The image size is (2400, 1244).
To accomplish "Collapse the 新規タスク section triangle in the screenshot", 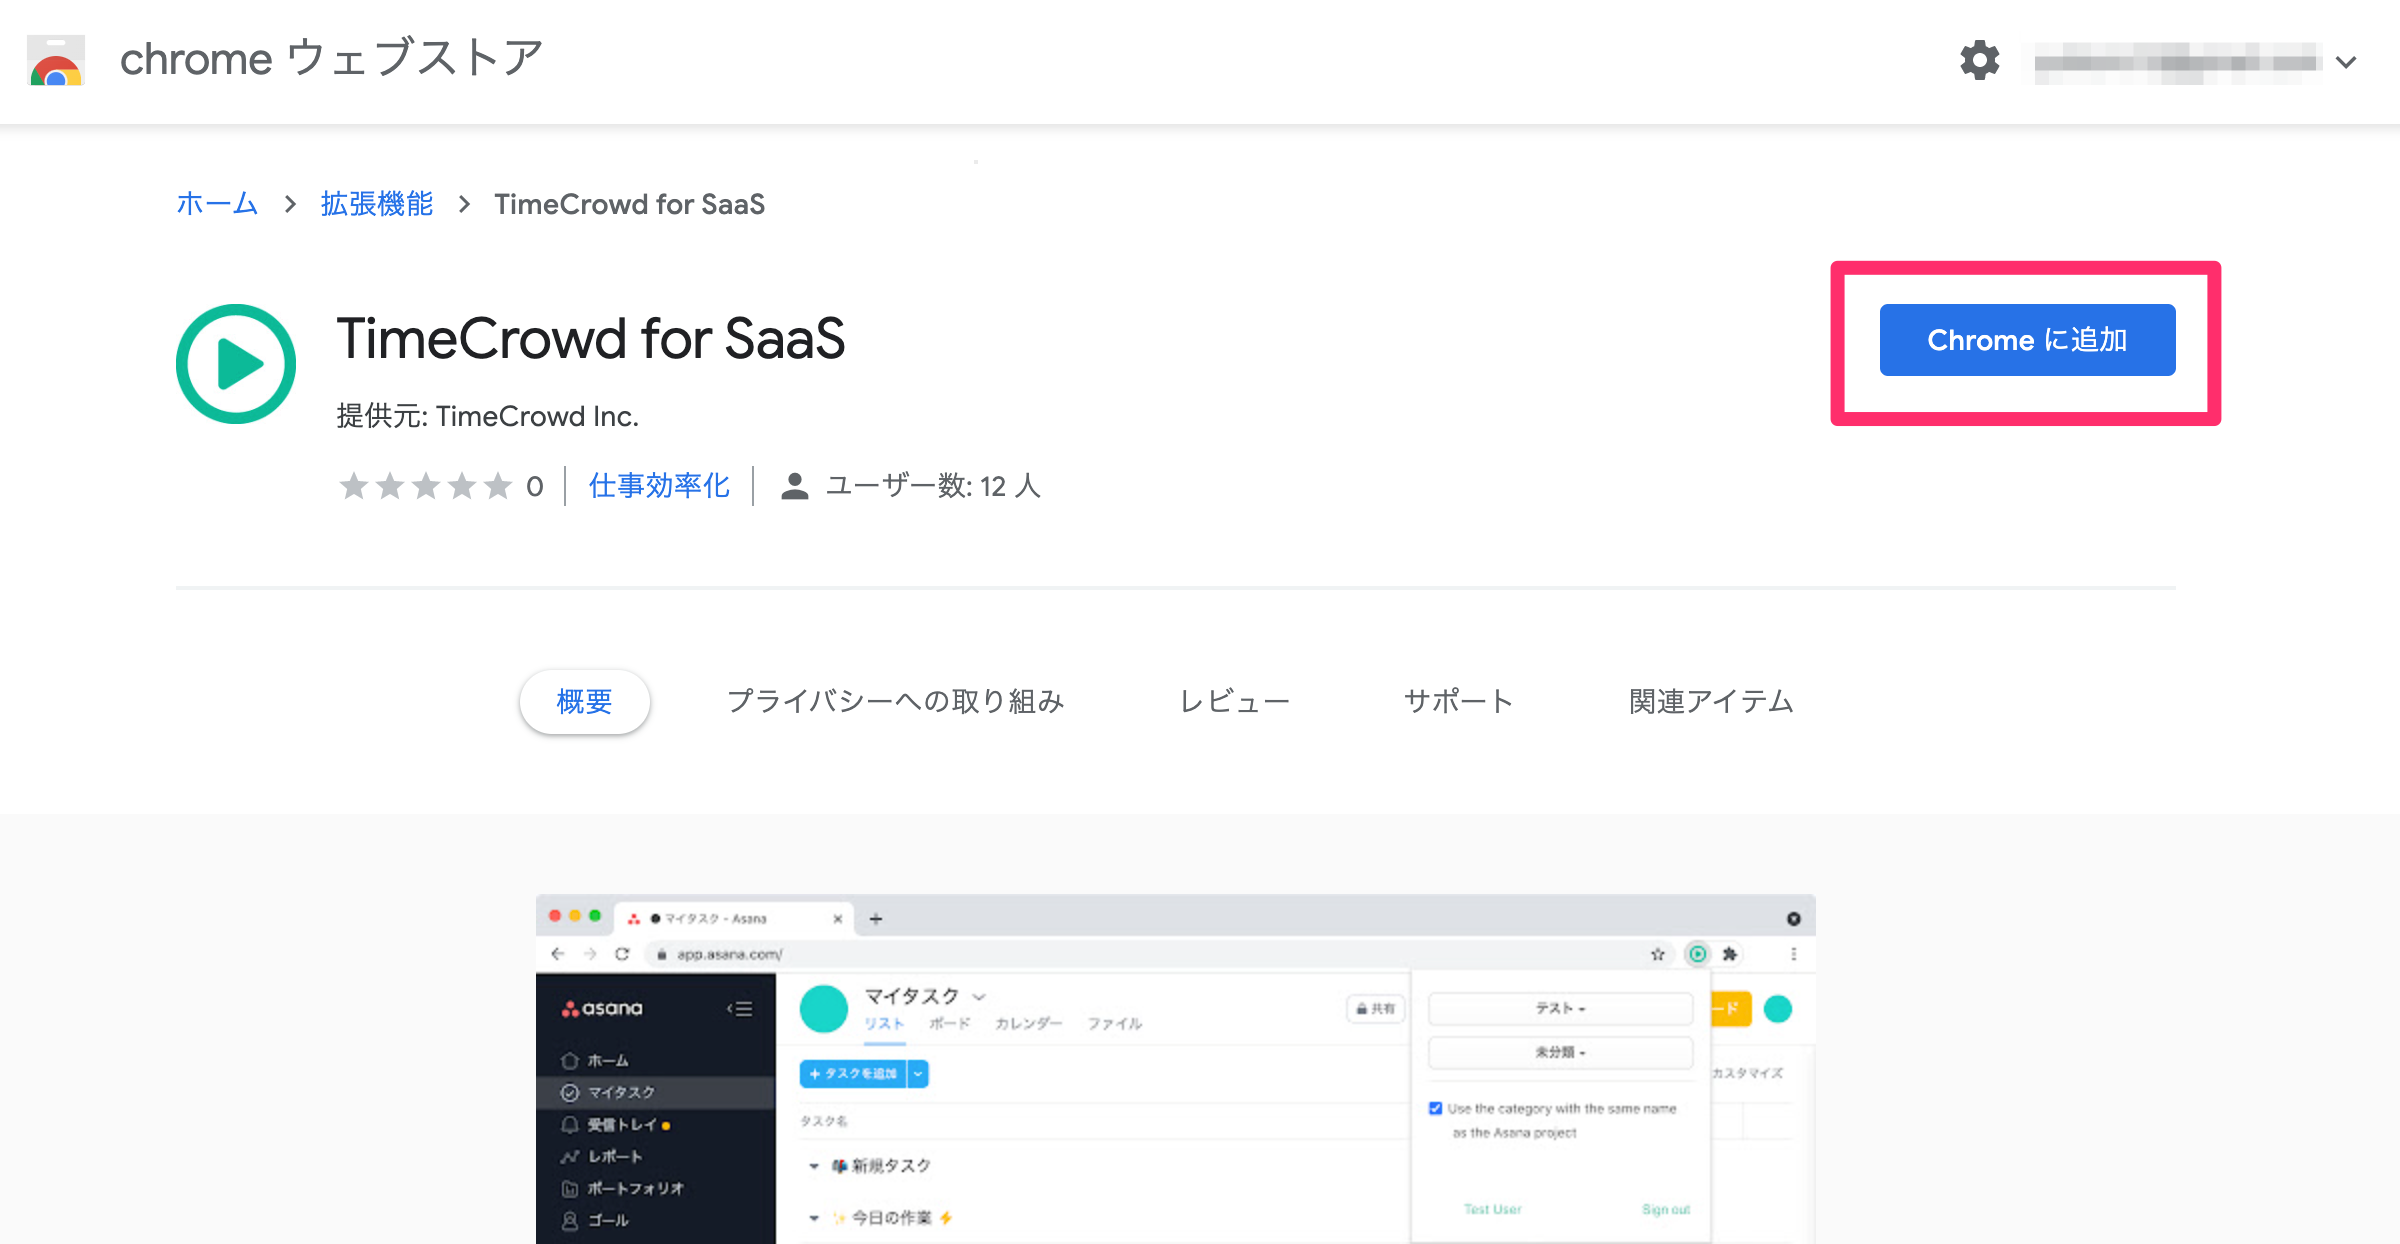I will tap(816, 1165).
